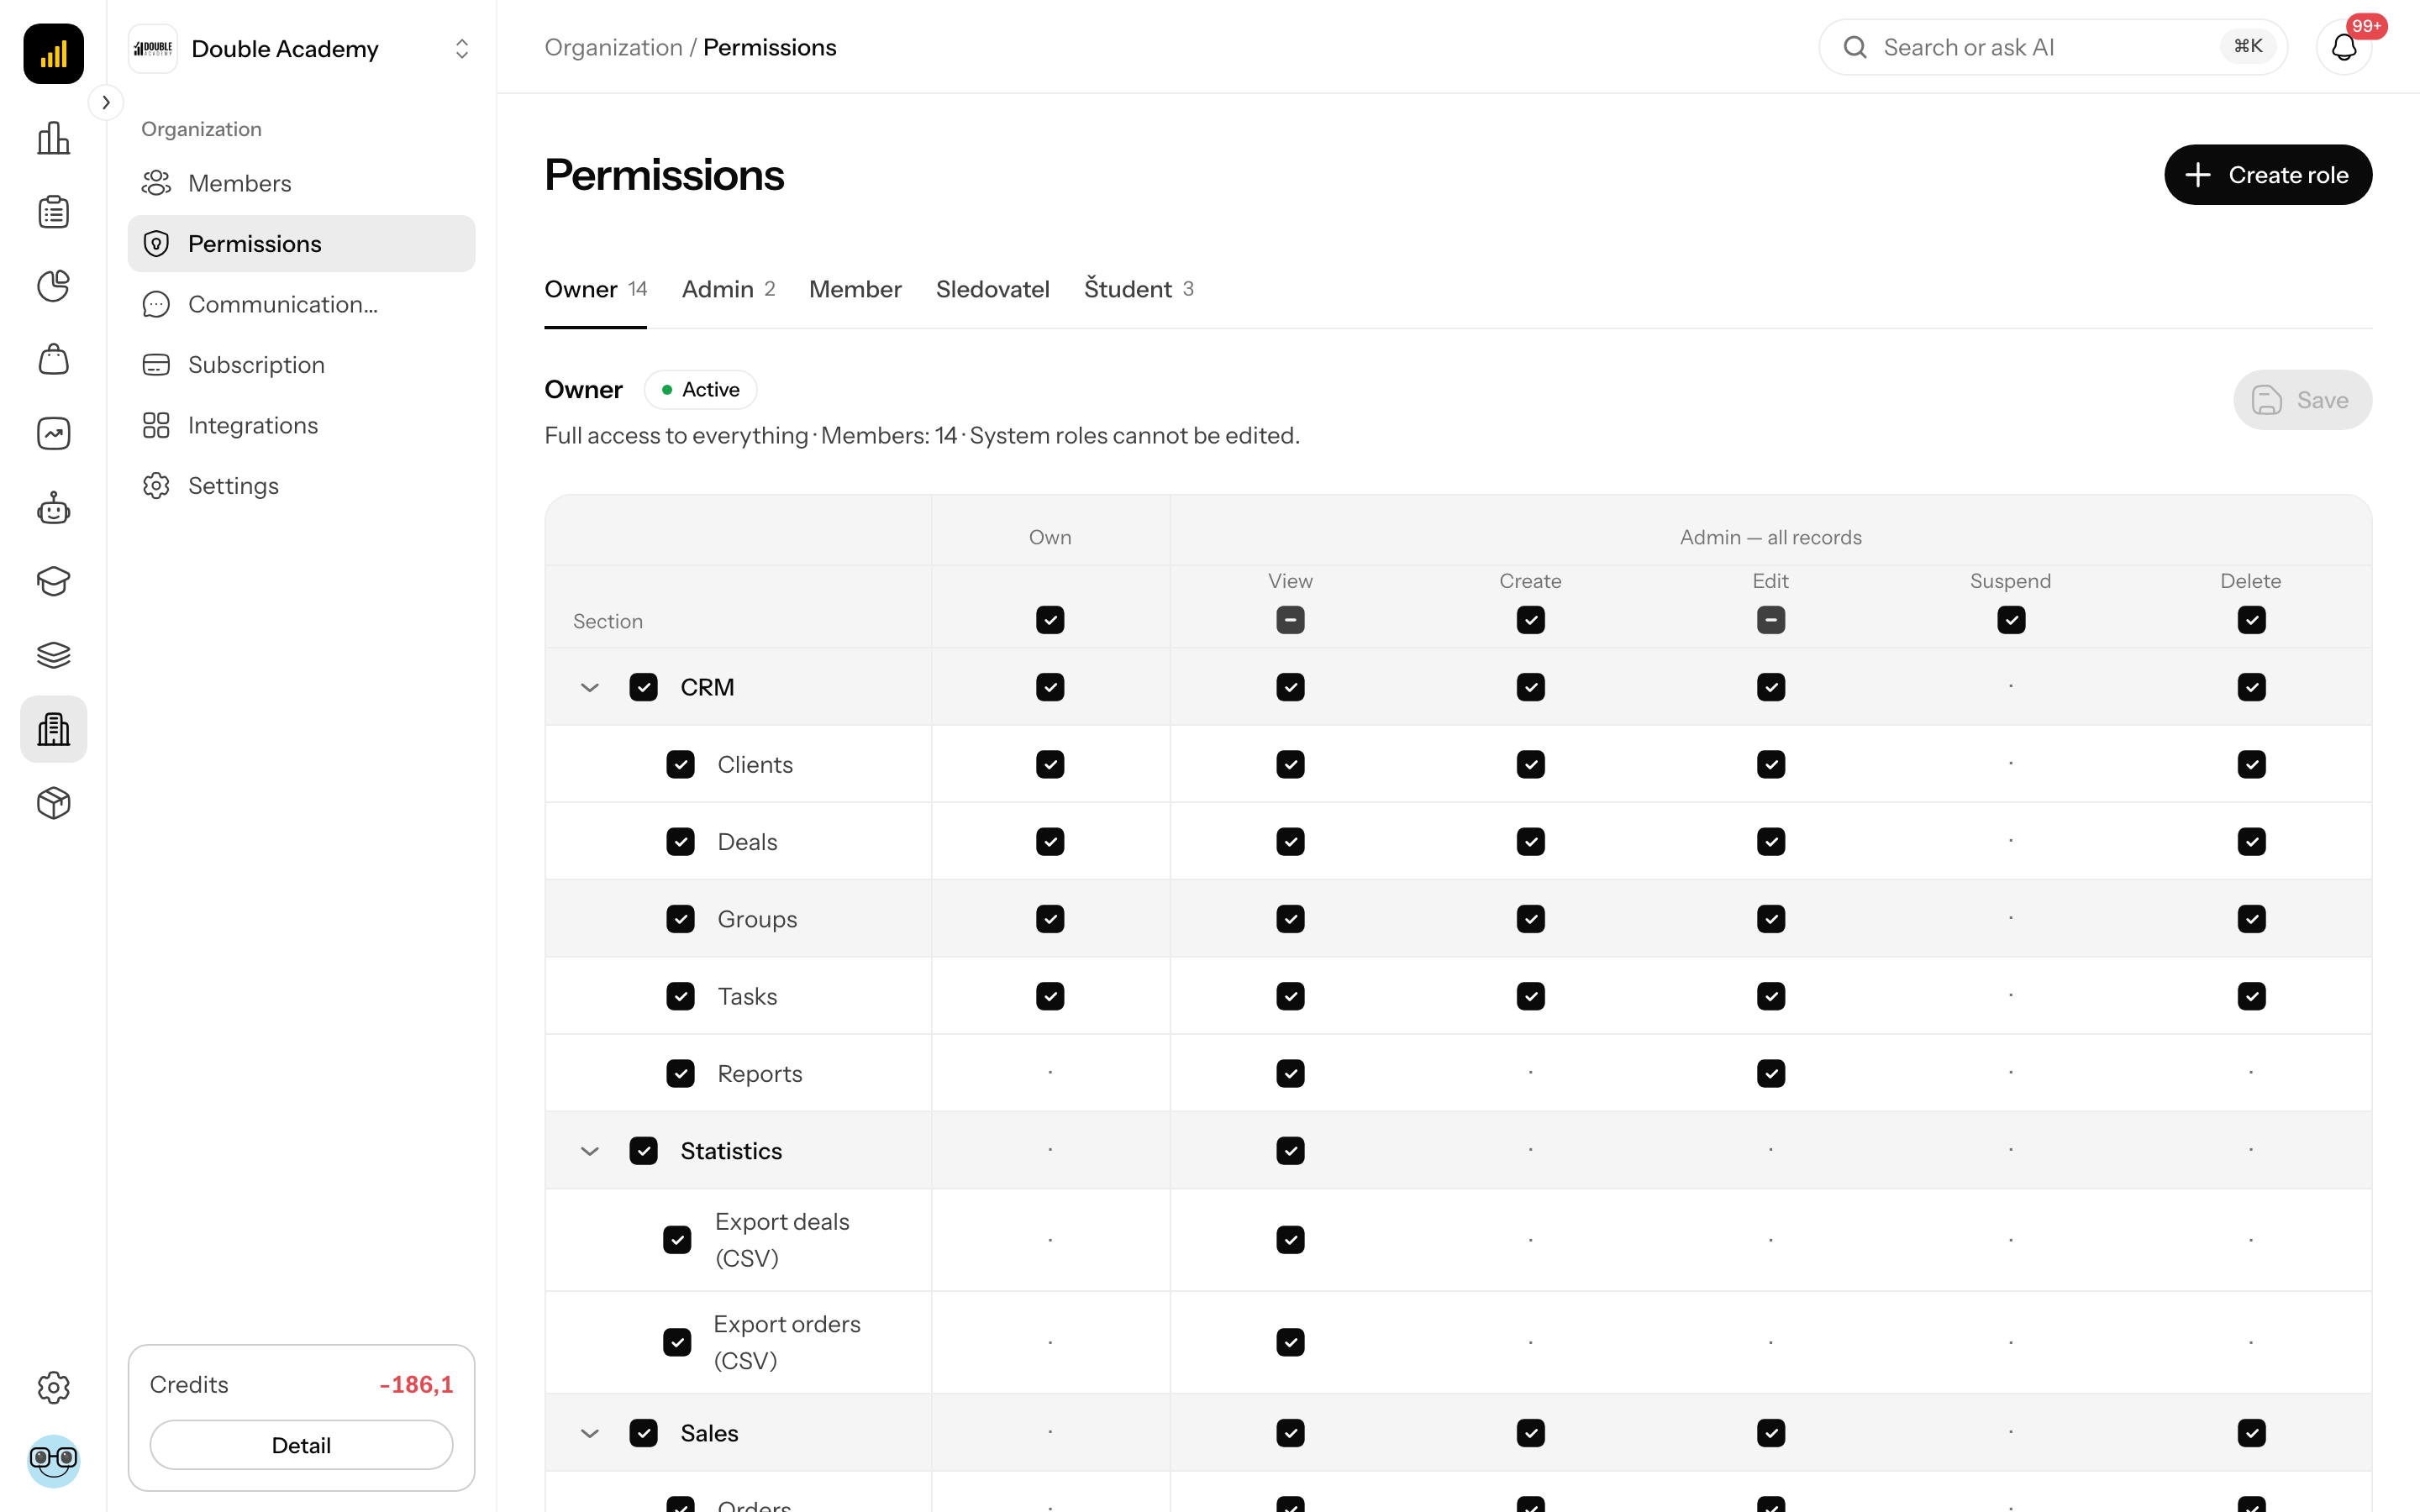Collapse the Sales section chevron
This screenshot has height=1512, width=2420.
(589, 1433)
